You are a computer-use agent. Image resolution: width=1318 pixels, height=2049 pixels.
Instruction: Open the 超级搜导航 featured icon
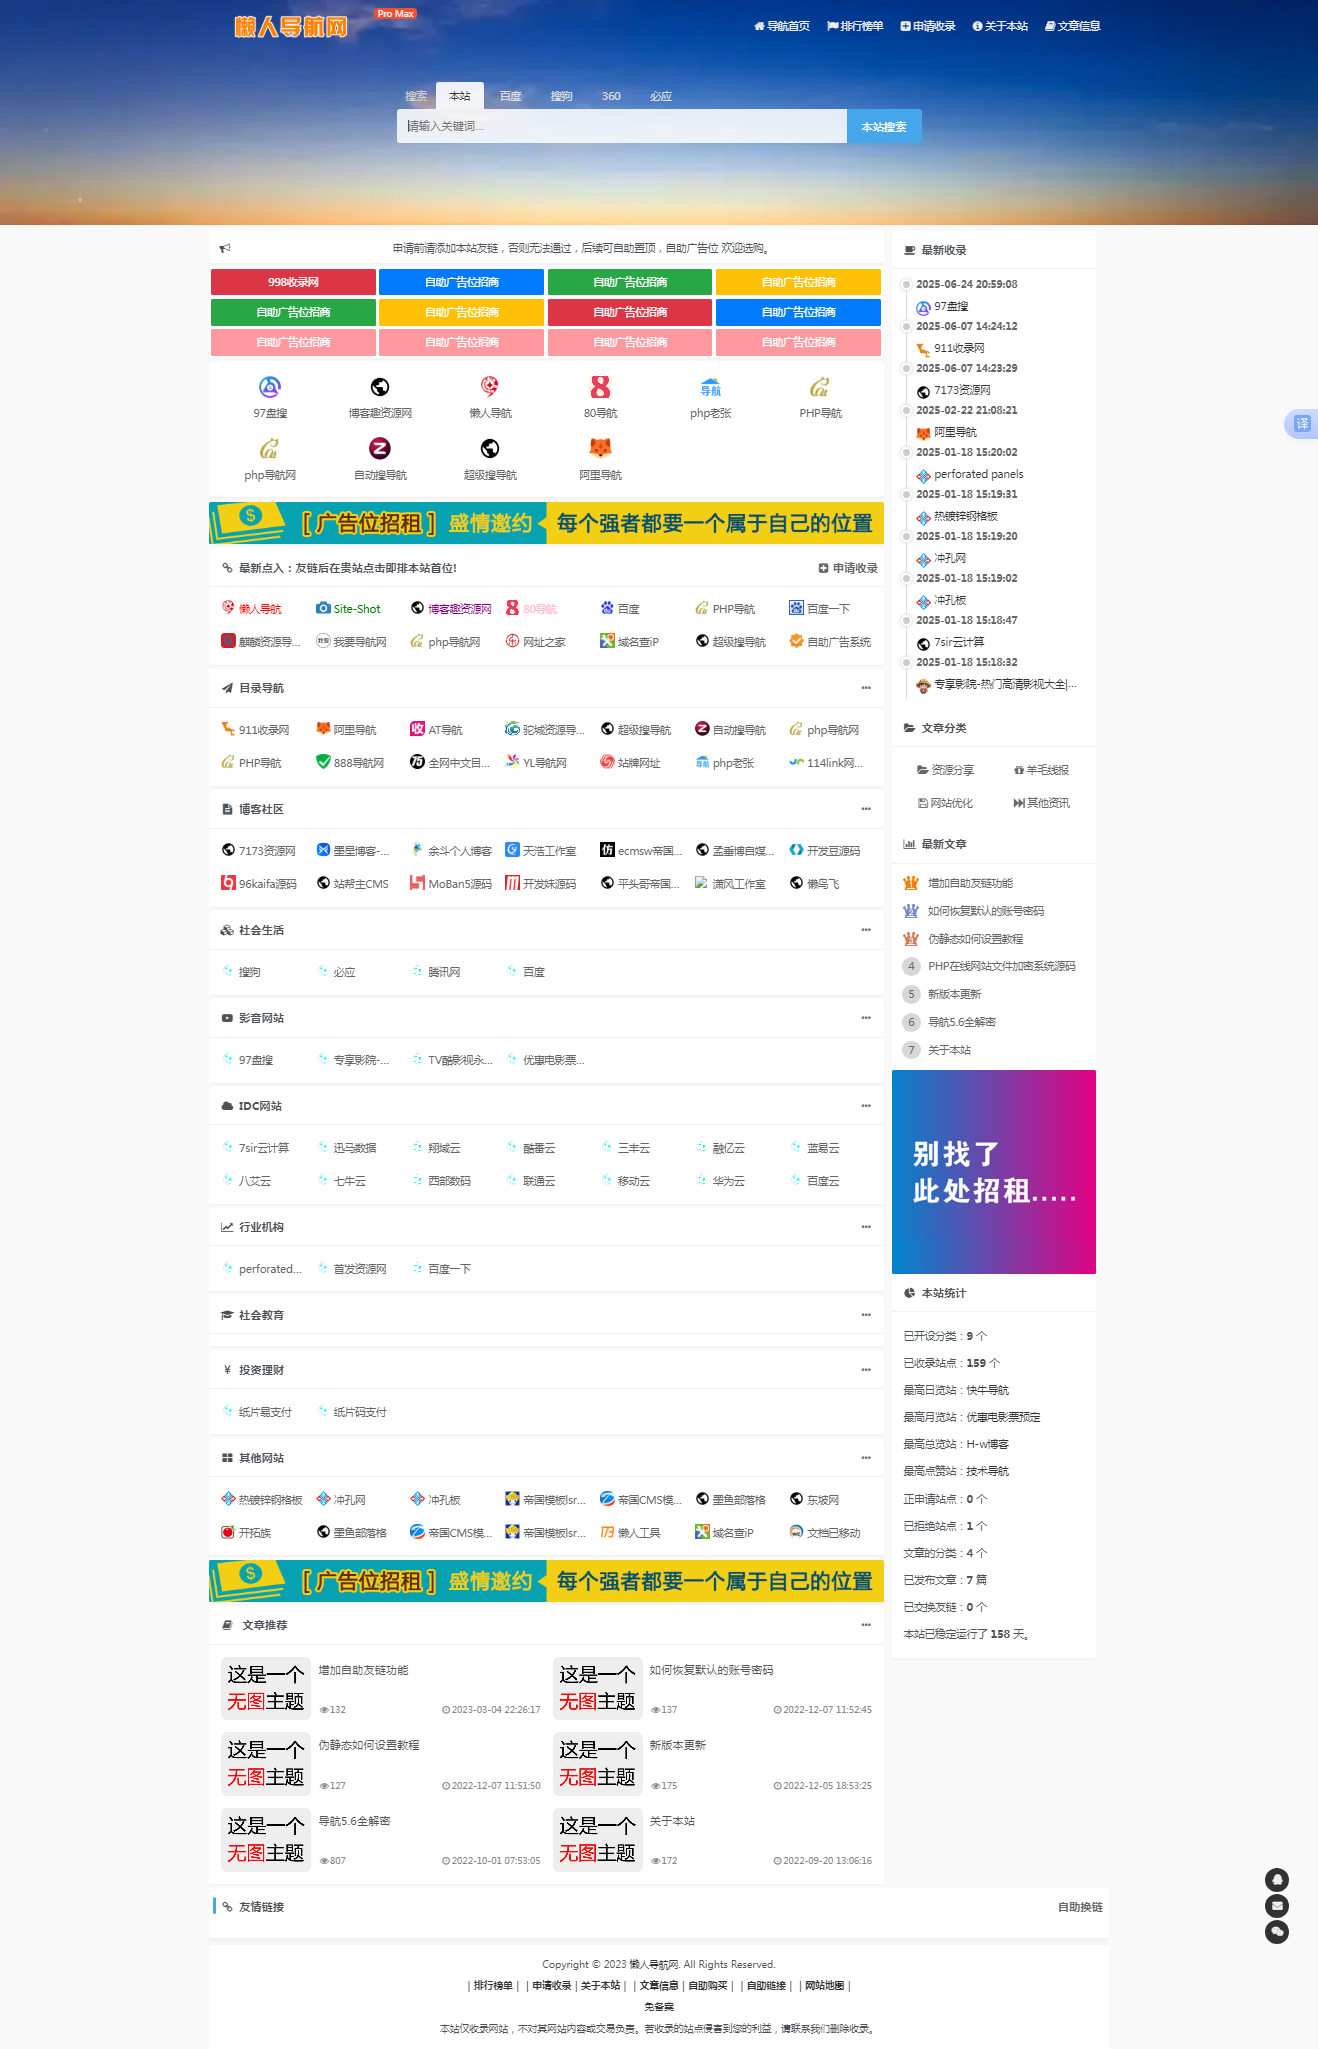coord(490,448)
